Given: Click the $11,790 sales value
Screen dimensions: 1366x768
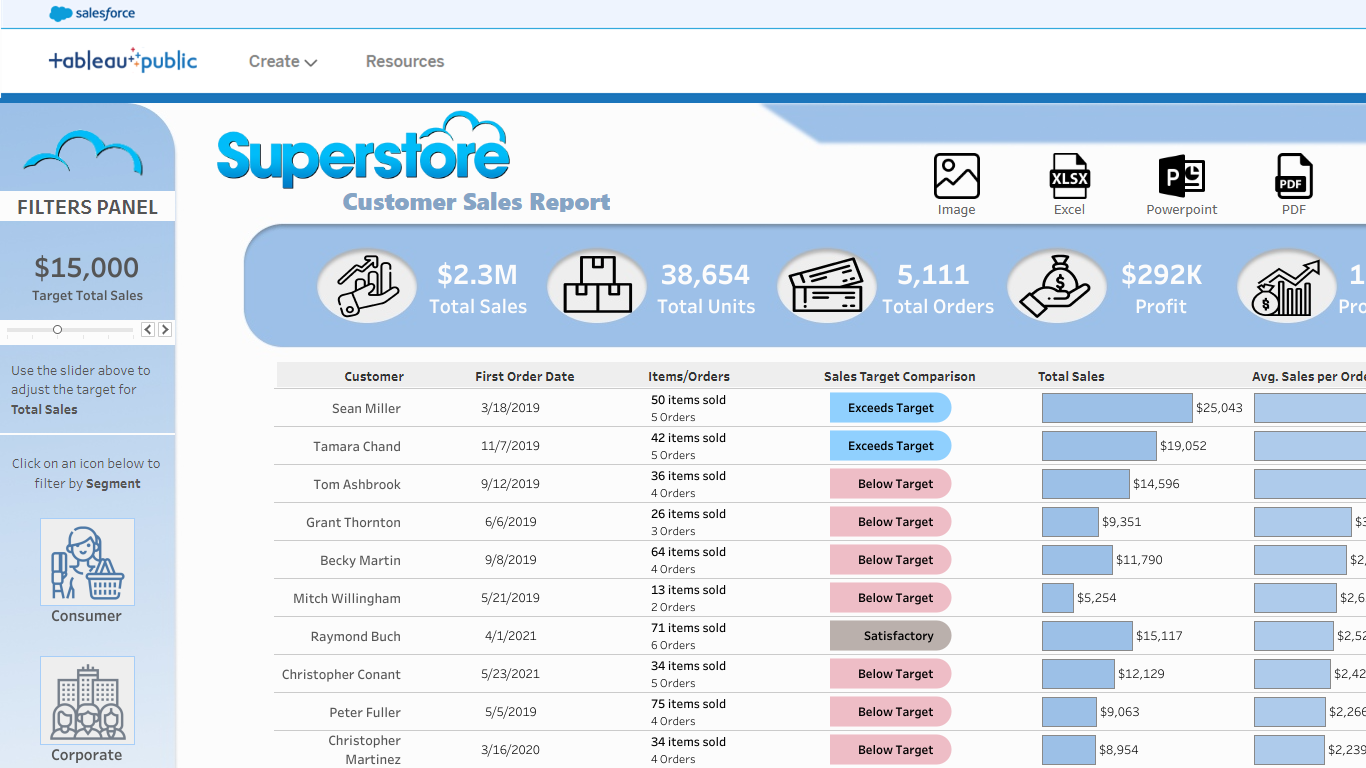Looking at the screenshot, I should click(x=1139, y=560).
